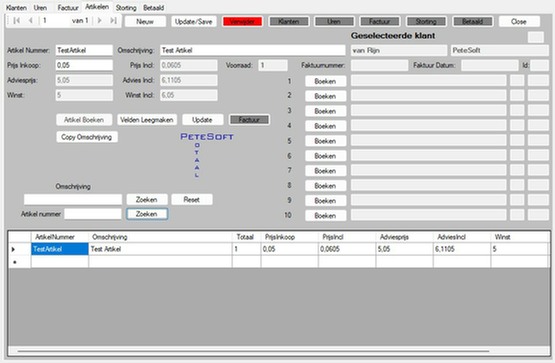Viewport: 555px width, 363px height.
Task: Jump to last record navigator icon
Action: point(113,21)
